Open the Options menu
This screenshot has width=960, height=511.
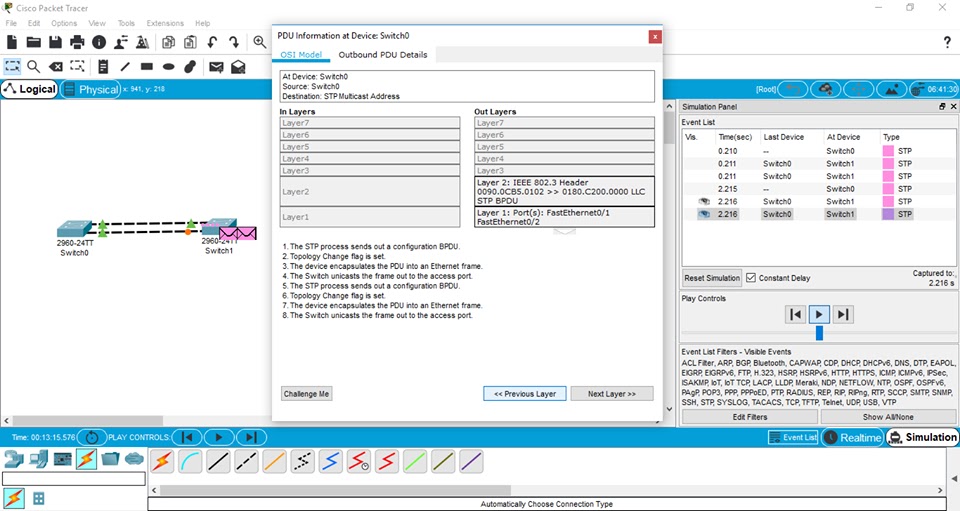64,23
